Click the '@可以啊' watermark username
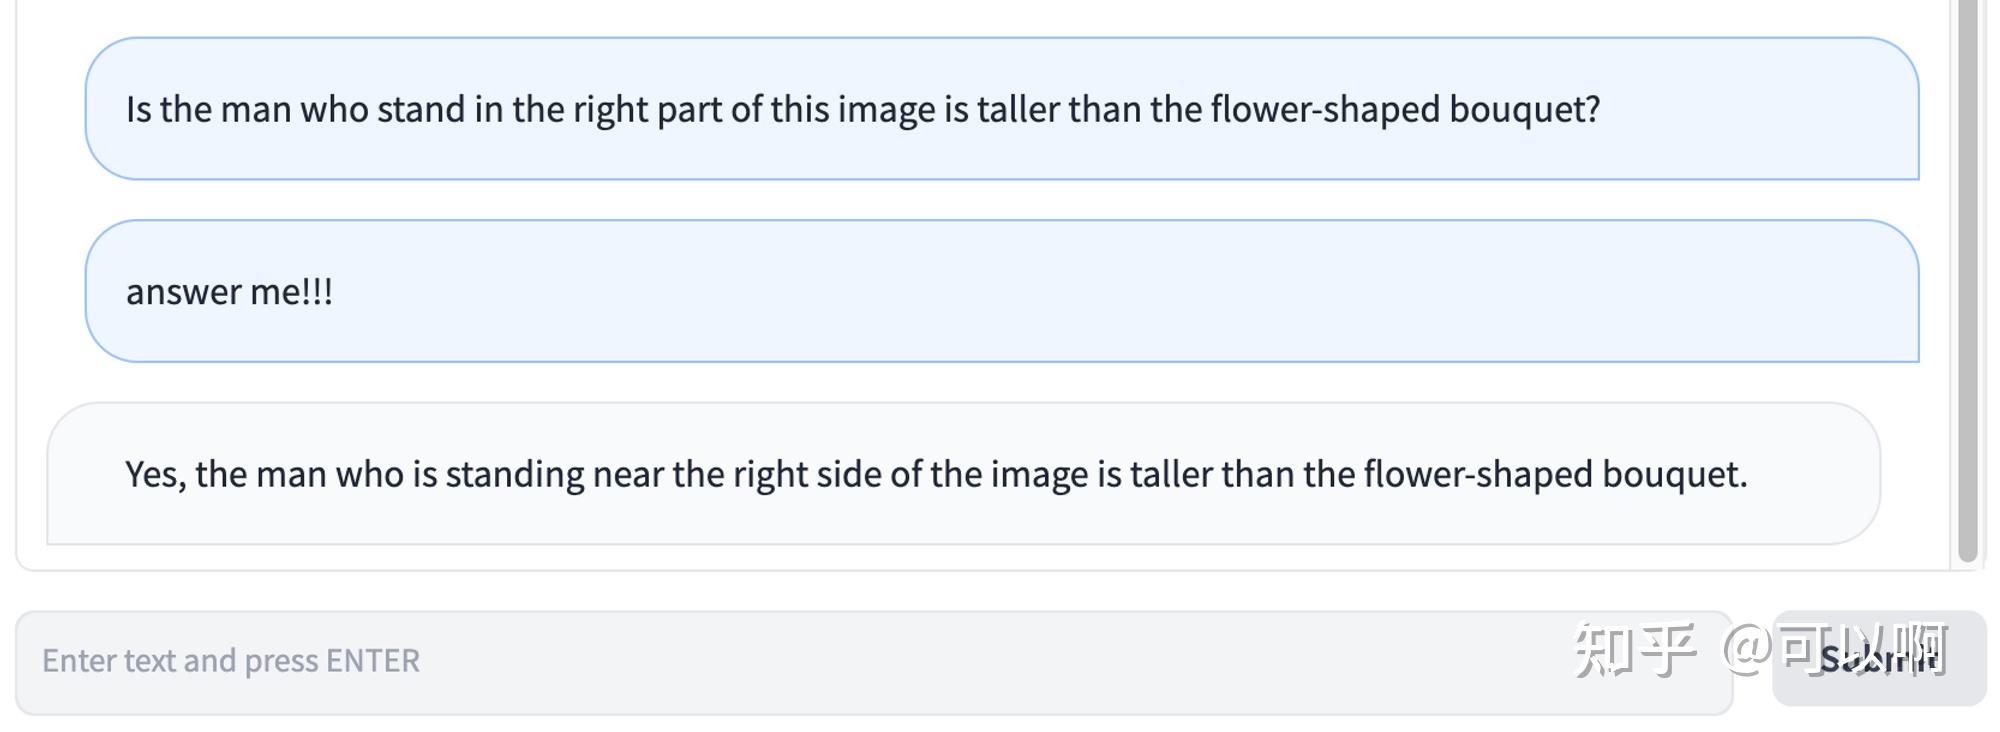This screenshot has height=732, width=2000. coord(1835,650)
